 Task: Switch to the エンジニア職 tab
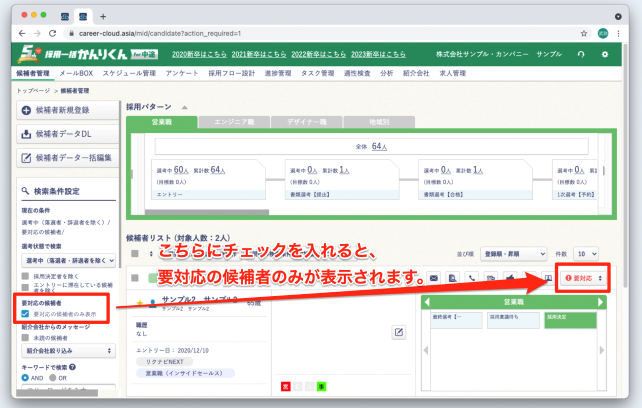[x=234, y=122]
